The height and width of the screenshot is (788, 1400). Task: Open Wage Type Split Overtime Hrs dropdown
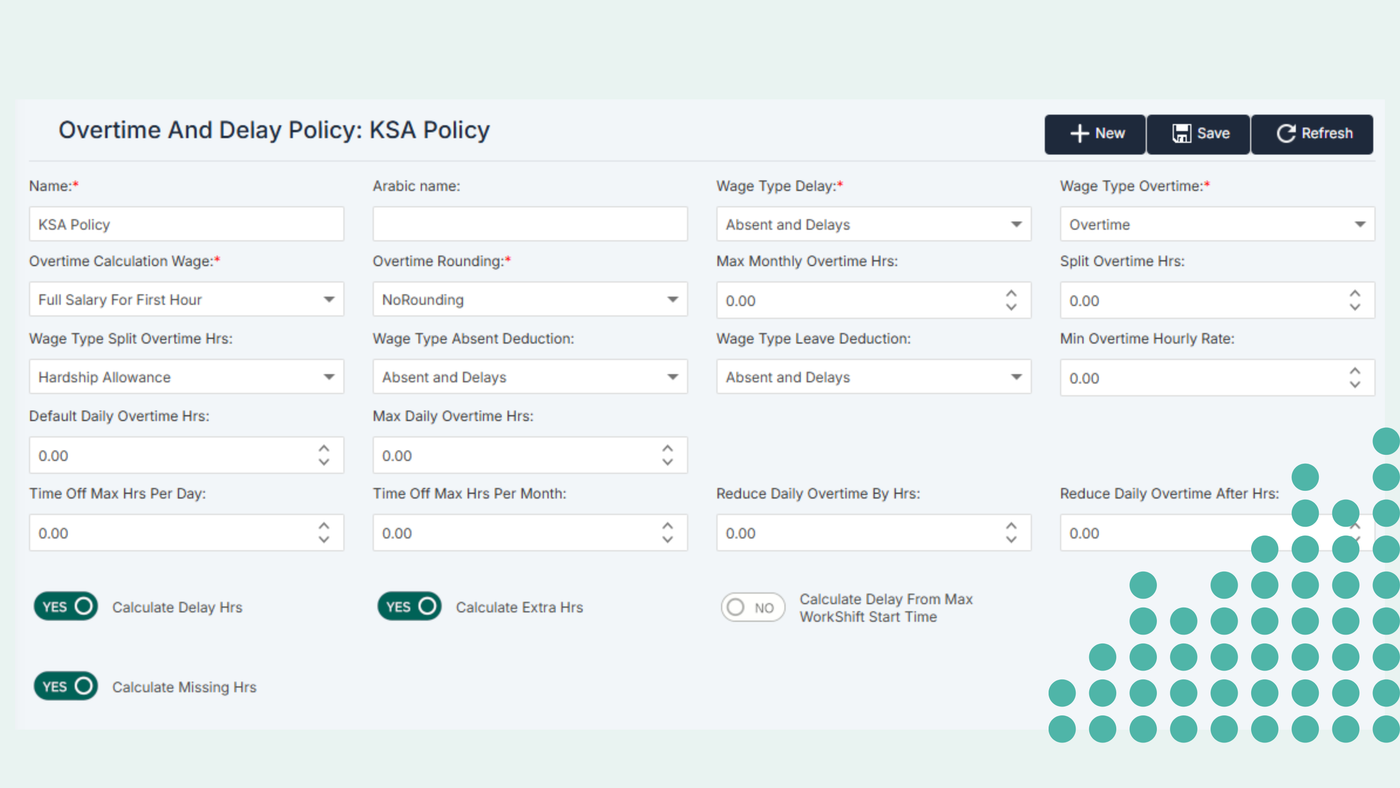(x=186, y=377)
